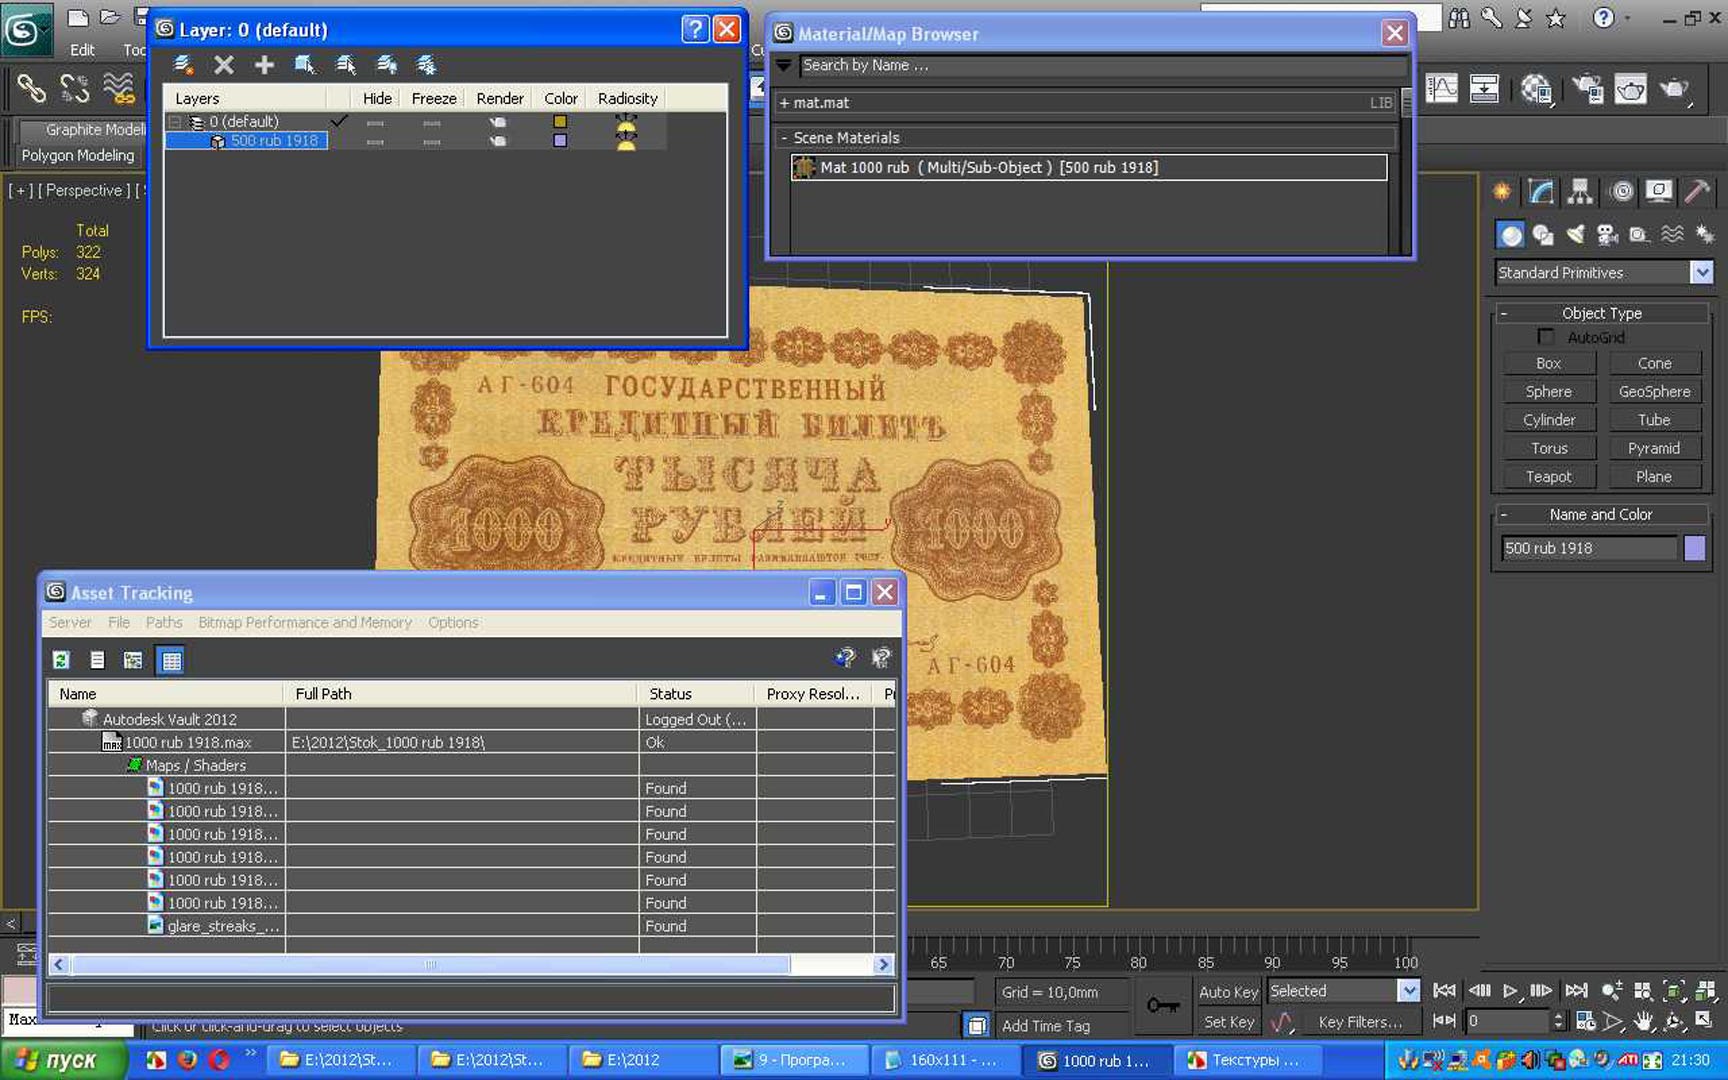Click the Teapot primitive button
This screenshot has width=1728, height=1080.
(1548, 477)
